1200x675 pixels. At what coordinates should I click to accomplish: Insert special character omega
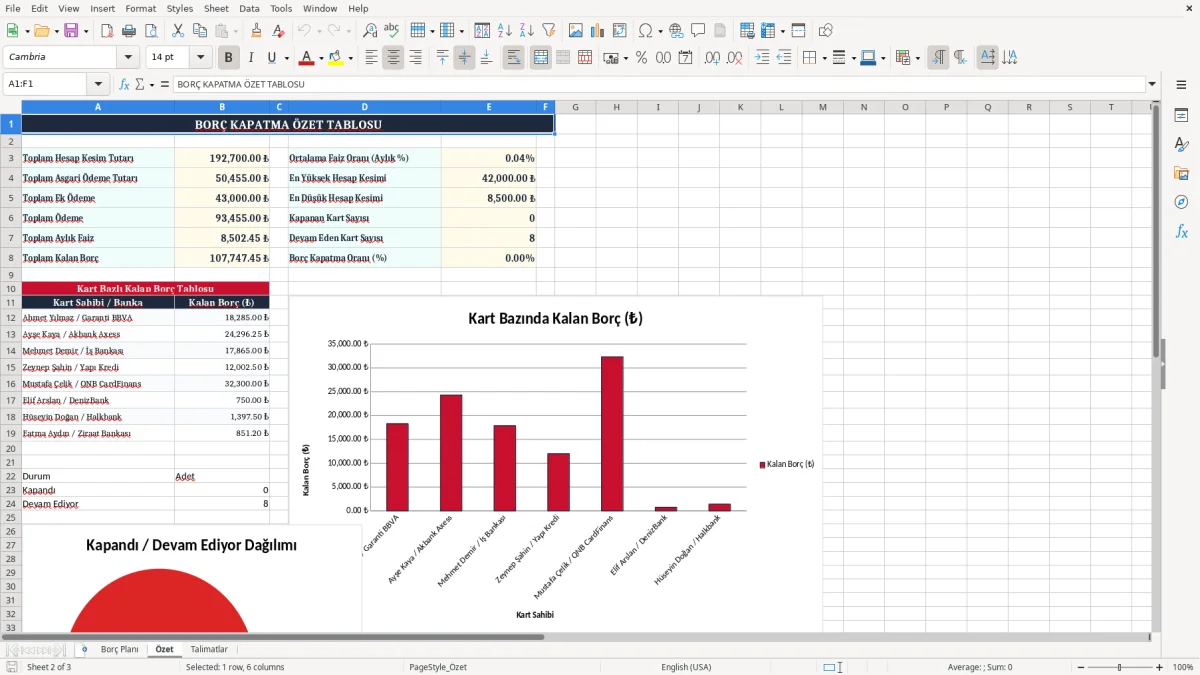click(645, 31)
